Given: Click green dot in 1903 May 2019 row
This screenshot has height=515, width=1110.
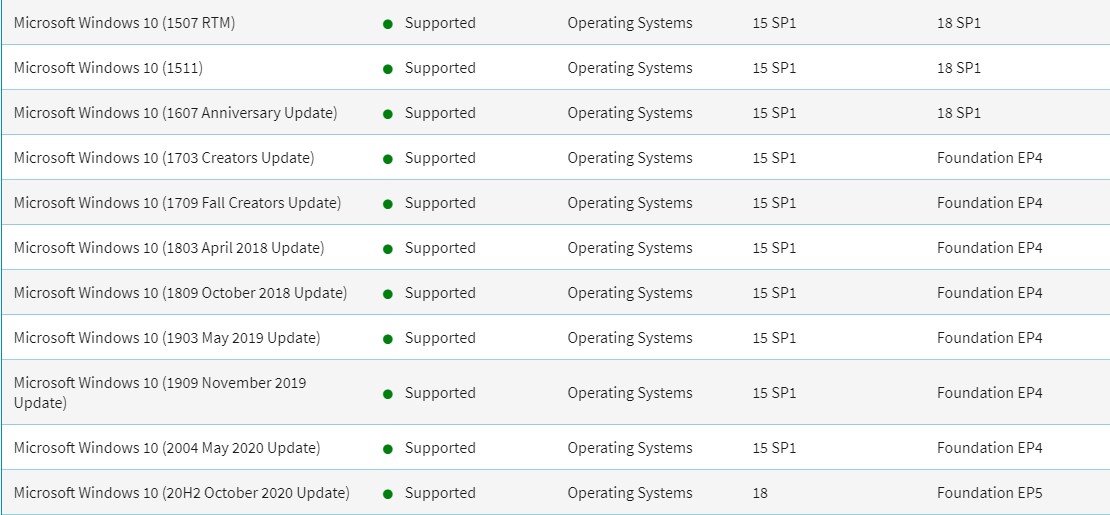Looking at the screenshot, I should coord(387,339).
